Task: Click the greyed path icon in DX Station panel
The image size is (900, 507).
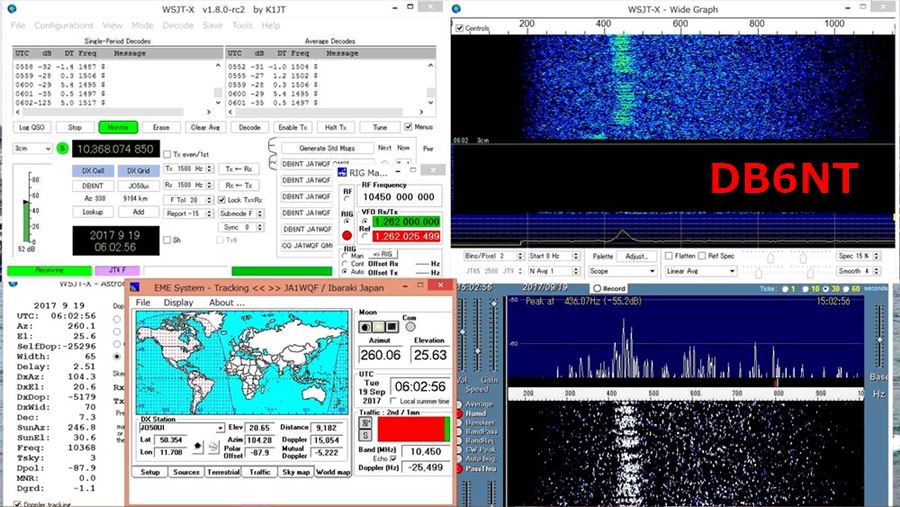Action: click(x=212, y=446)
